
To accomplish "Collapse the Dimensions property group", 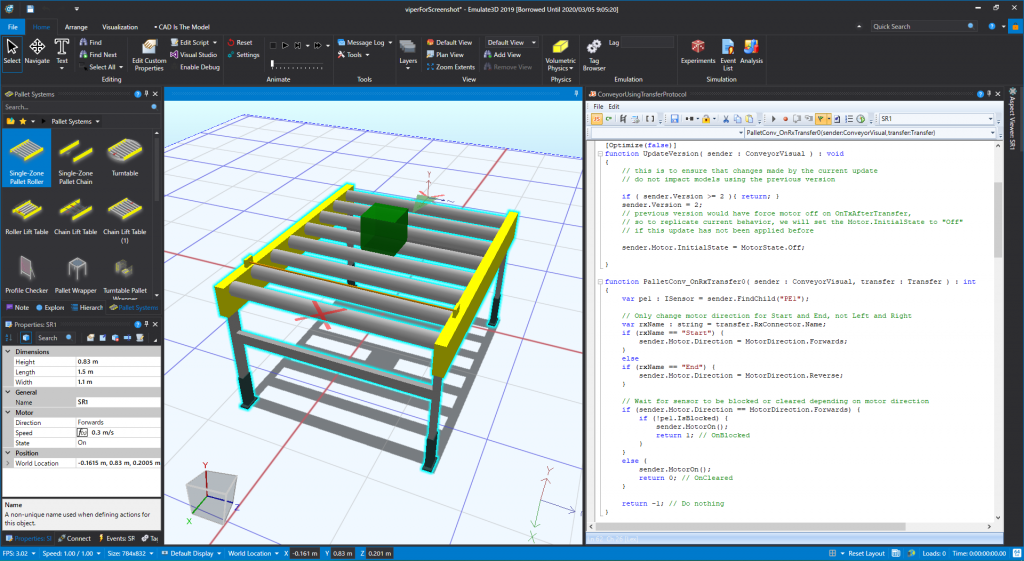I will 8,351.
